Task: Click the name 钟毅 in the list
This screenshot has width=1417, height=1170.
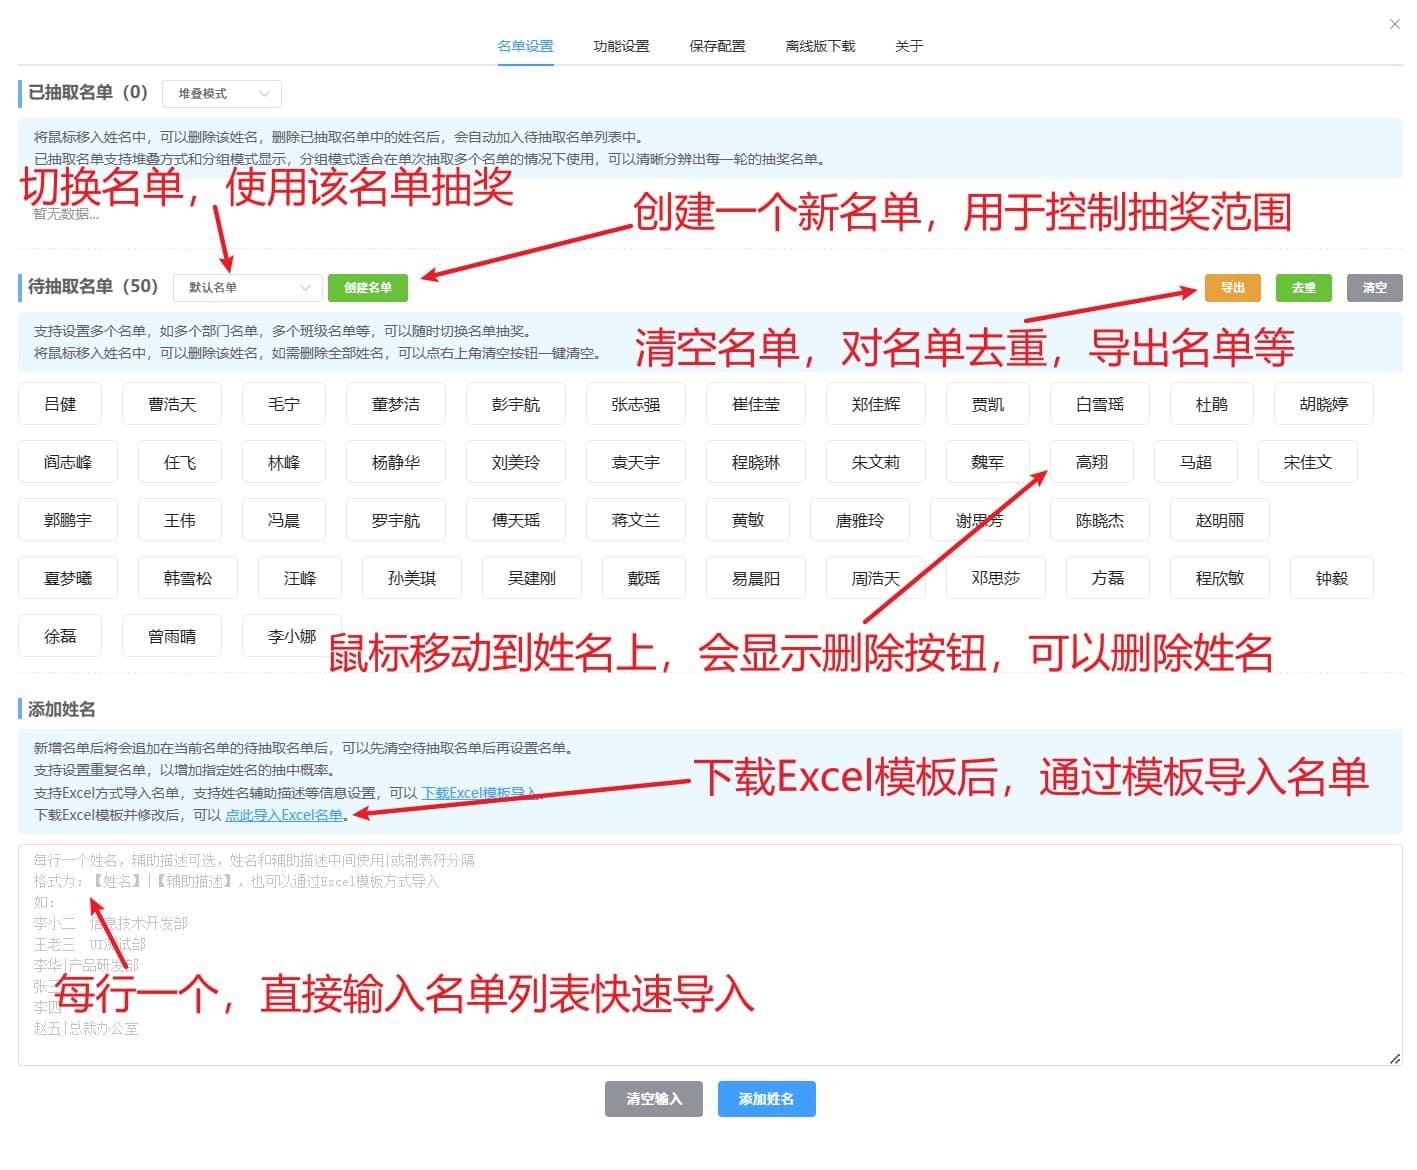Action: tap(1331, 577)
